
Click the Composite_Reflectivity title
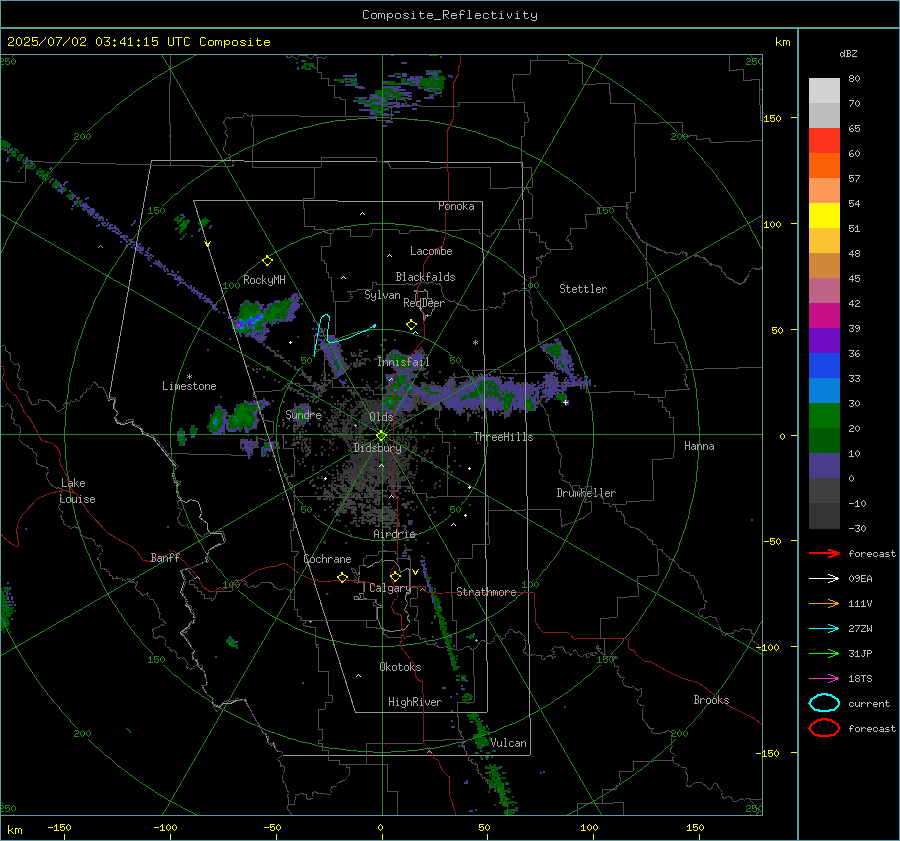click(x=450, y=15)
